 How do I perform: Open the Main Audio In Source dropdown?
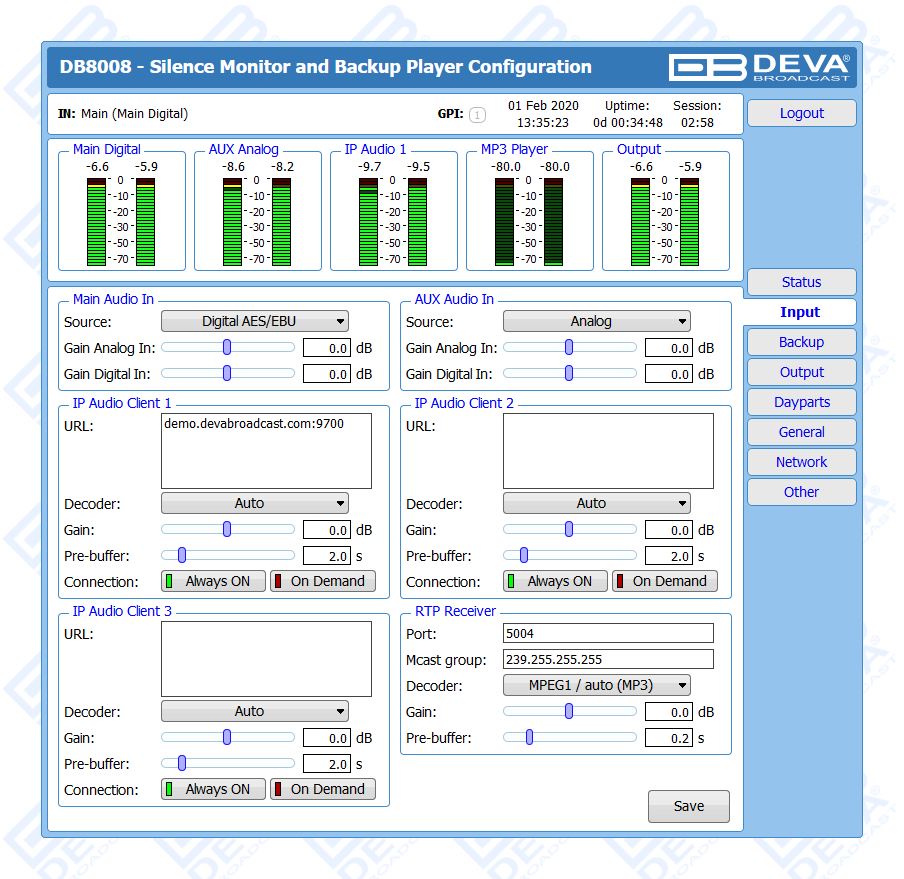255,322
